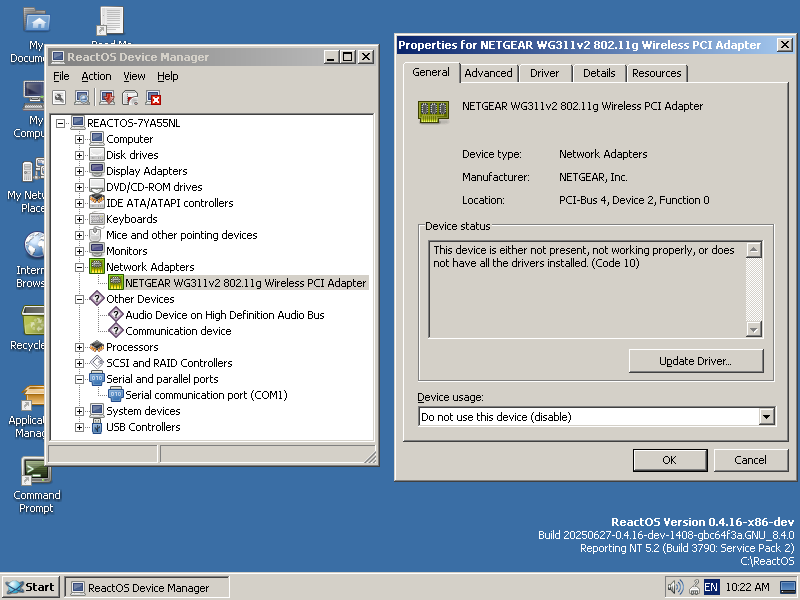Collapse the Other Devices node
The height and width of the screenshot is (600, 800).
click(79, 299)
